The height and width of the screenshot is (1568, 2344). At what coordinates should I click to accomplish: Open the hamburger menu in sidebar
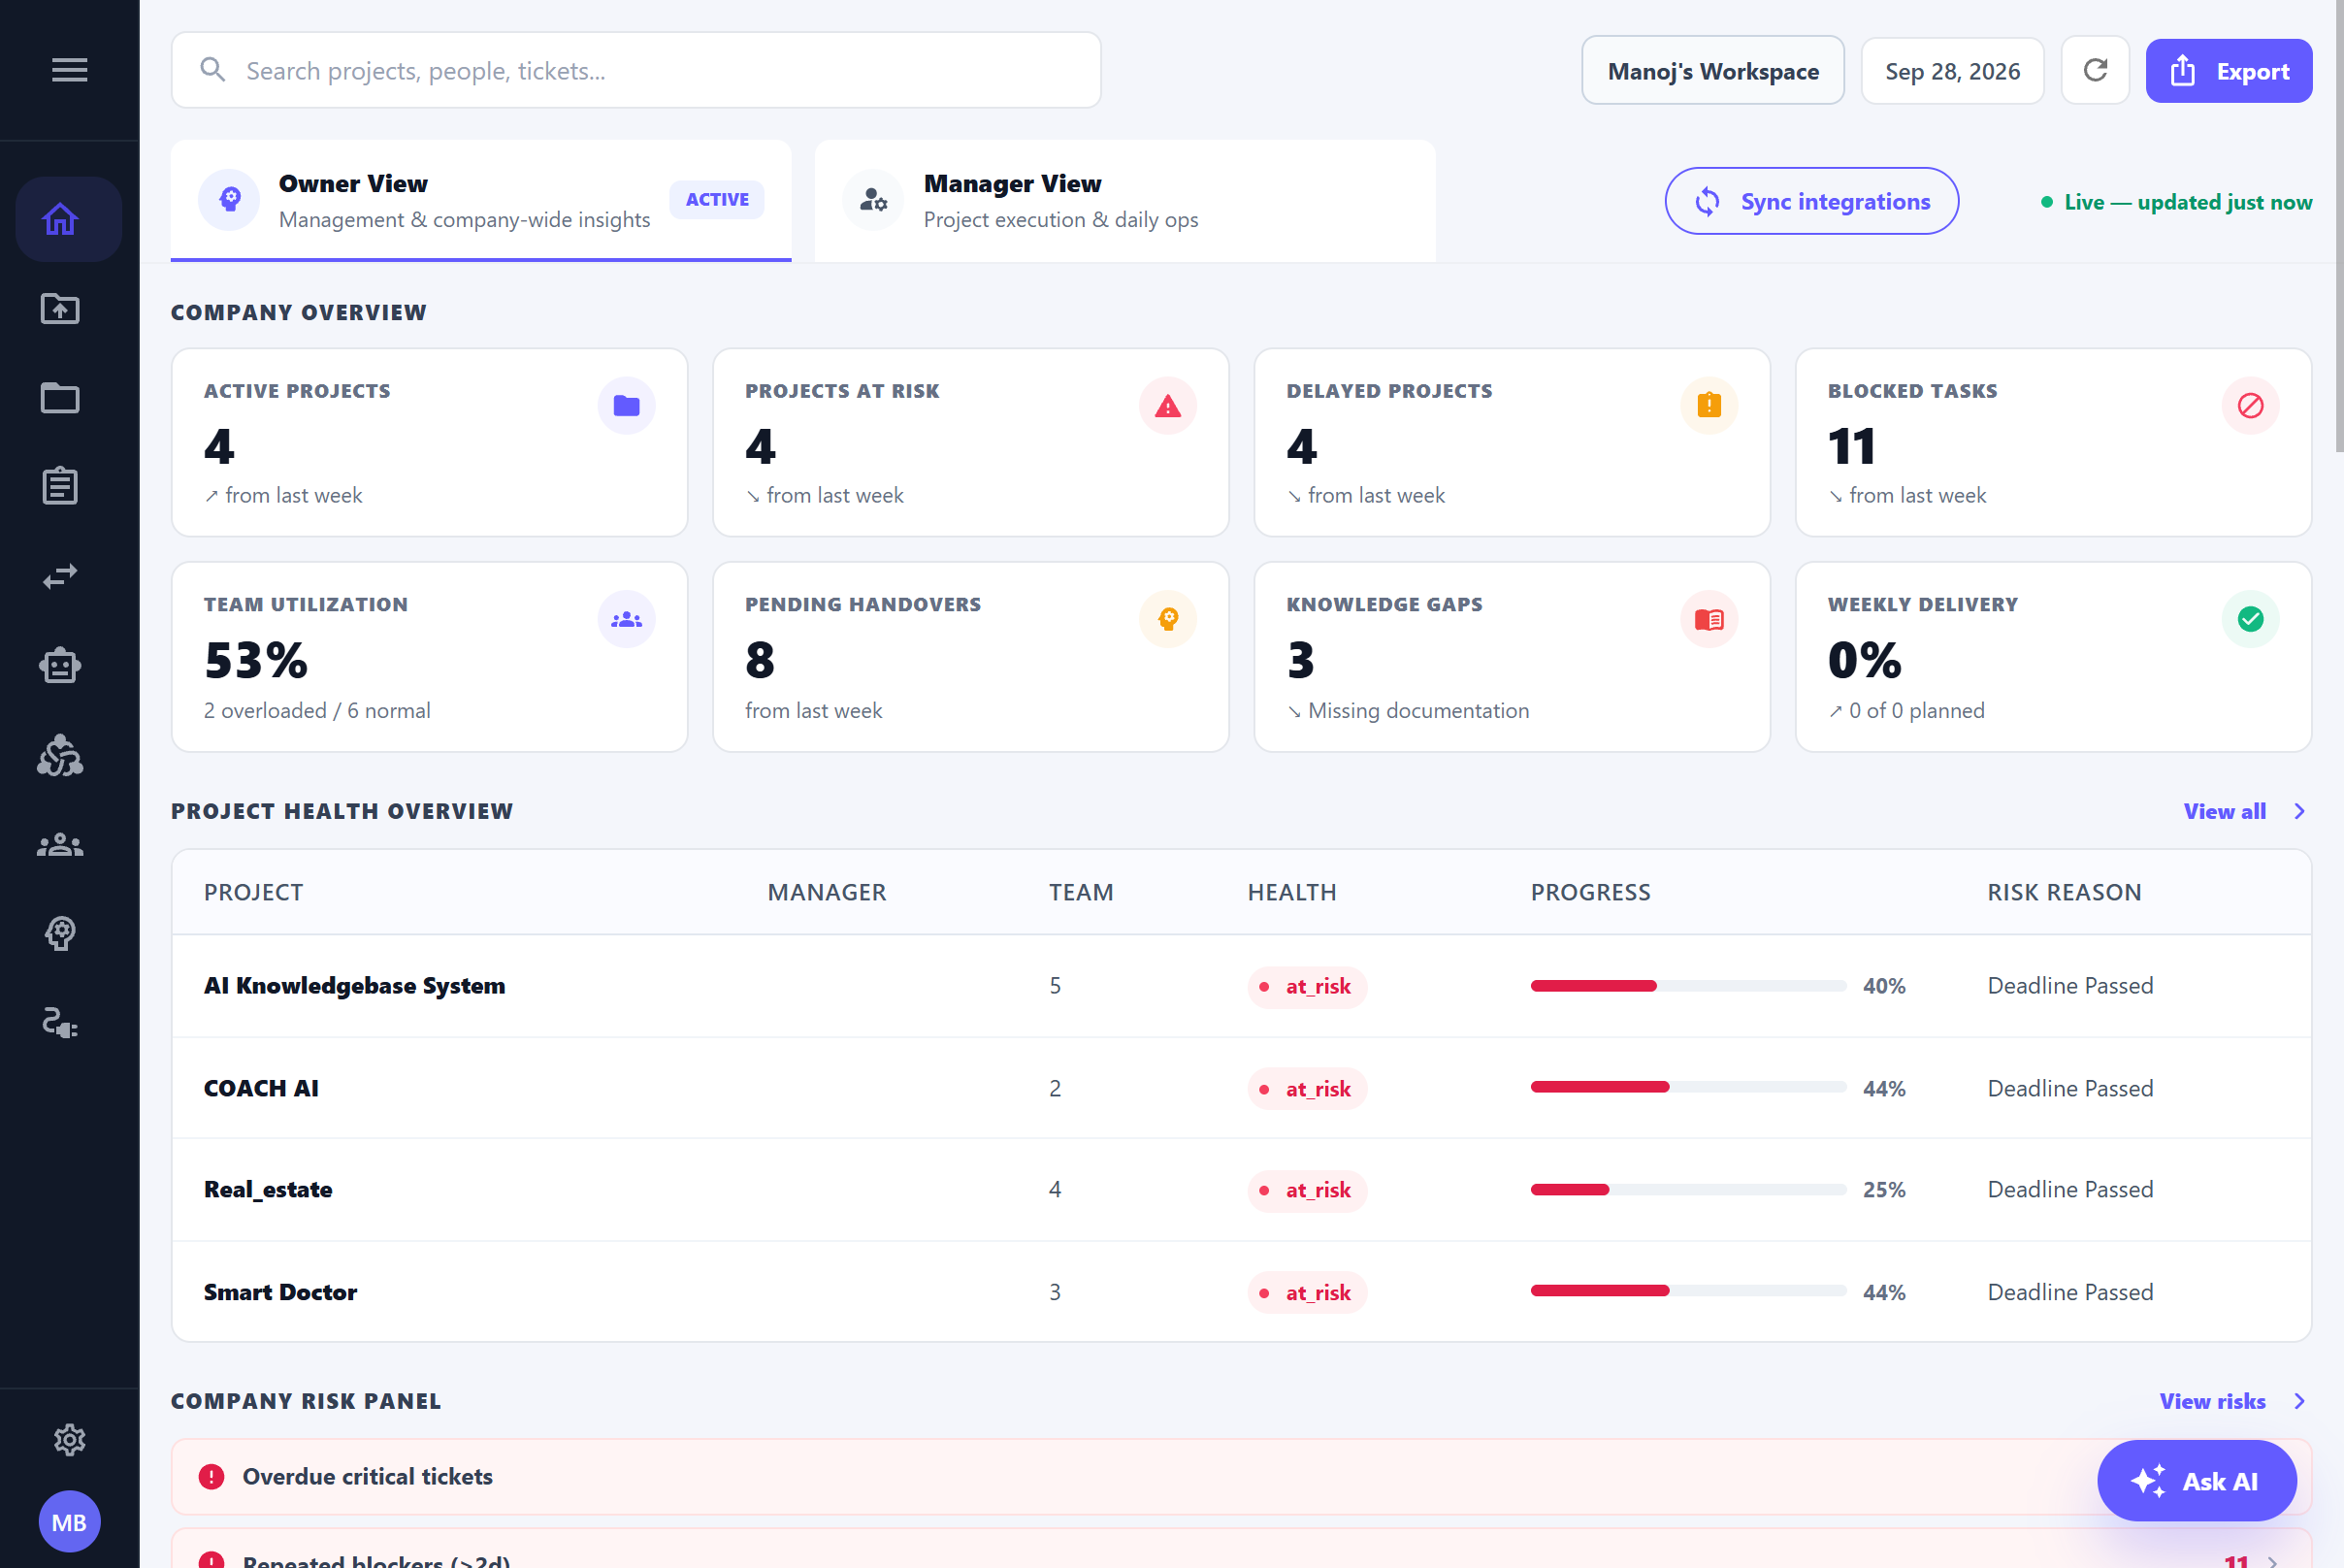(x=69, y=70)
